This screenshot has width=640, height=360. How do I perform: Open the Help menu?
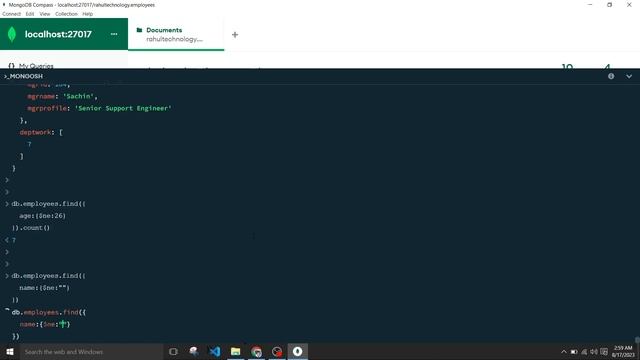coord(88,14)
